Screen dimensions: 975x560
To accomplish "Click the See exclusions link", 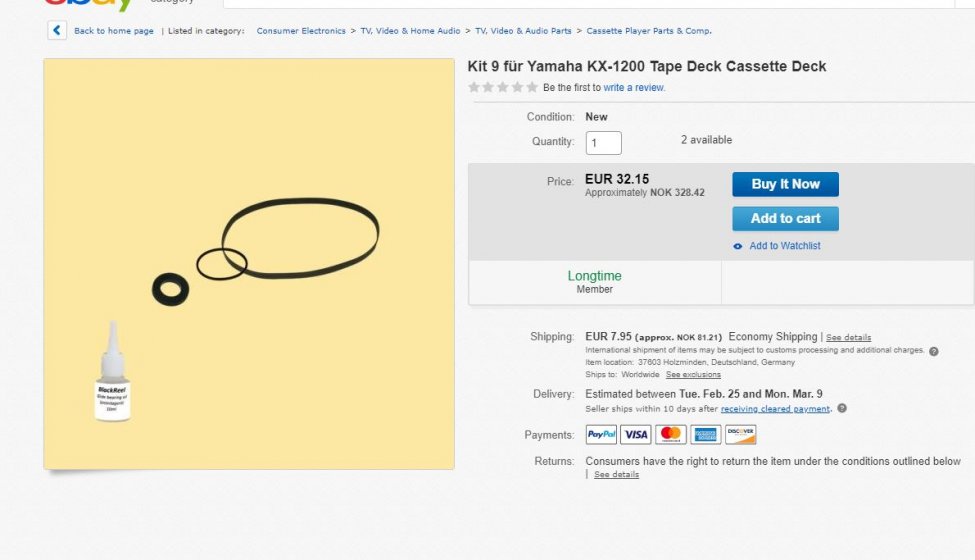I will click(693, 374).
